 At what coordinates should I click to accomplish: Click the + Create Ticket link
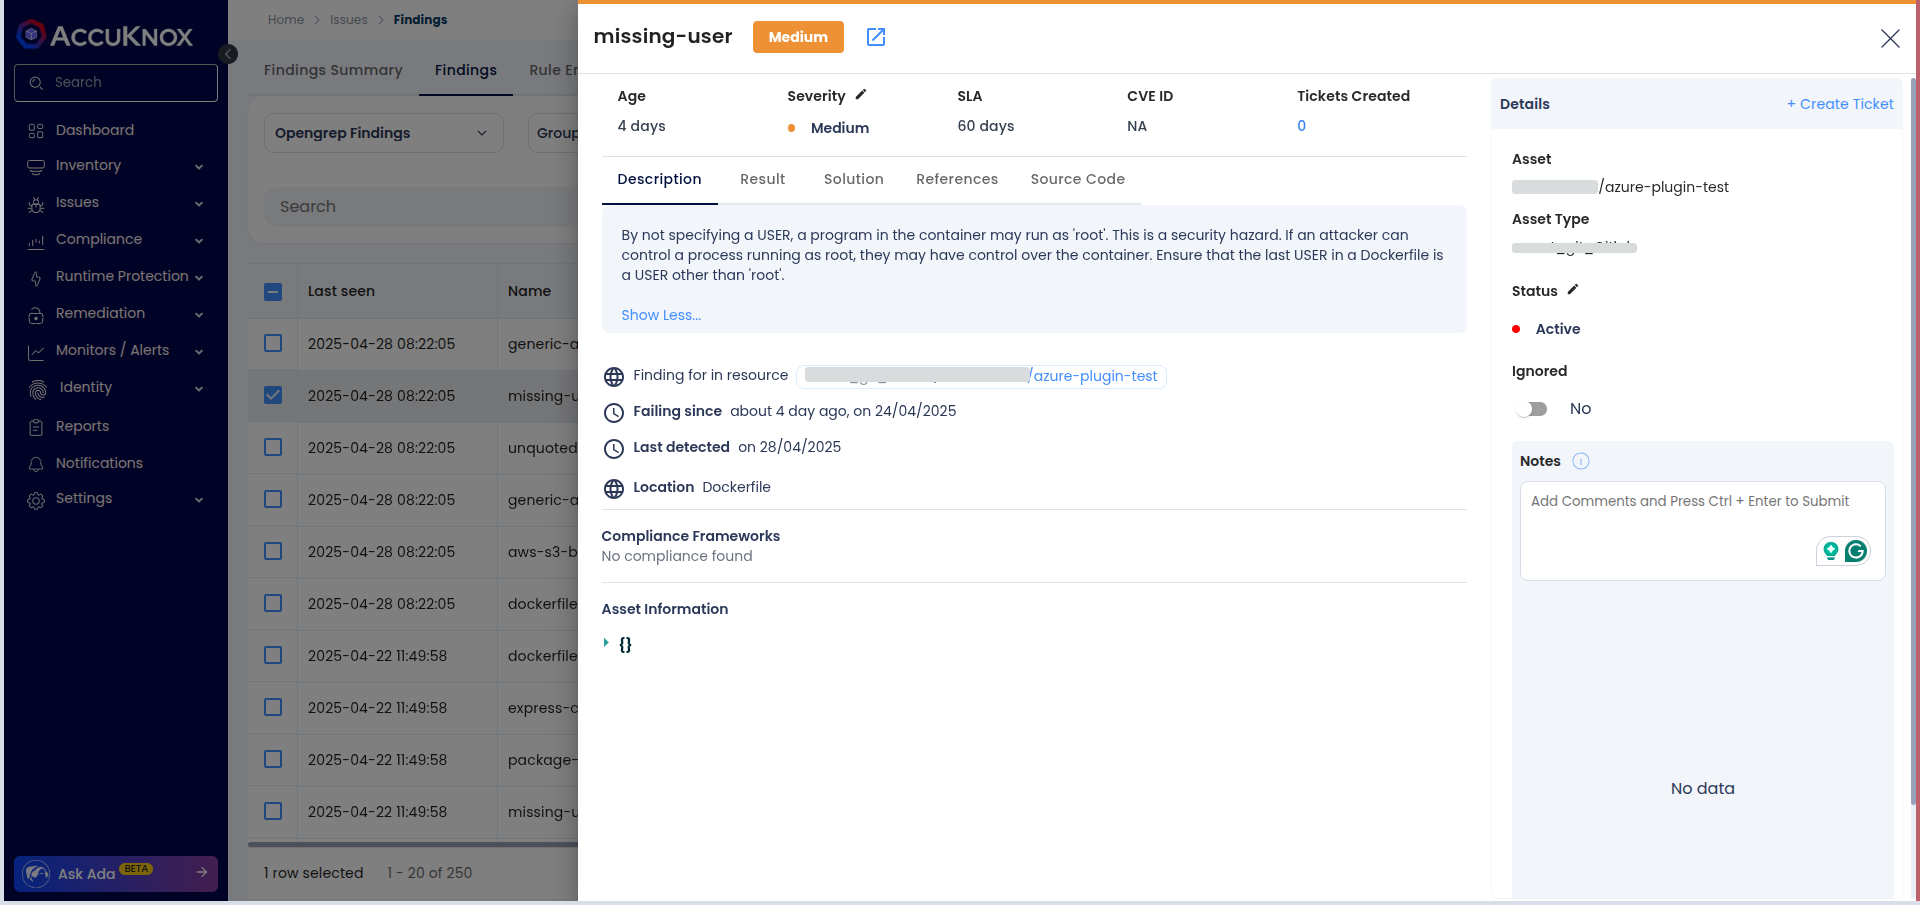[1840, 104]
